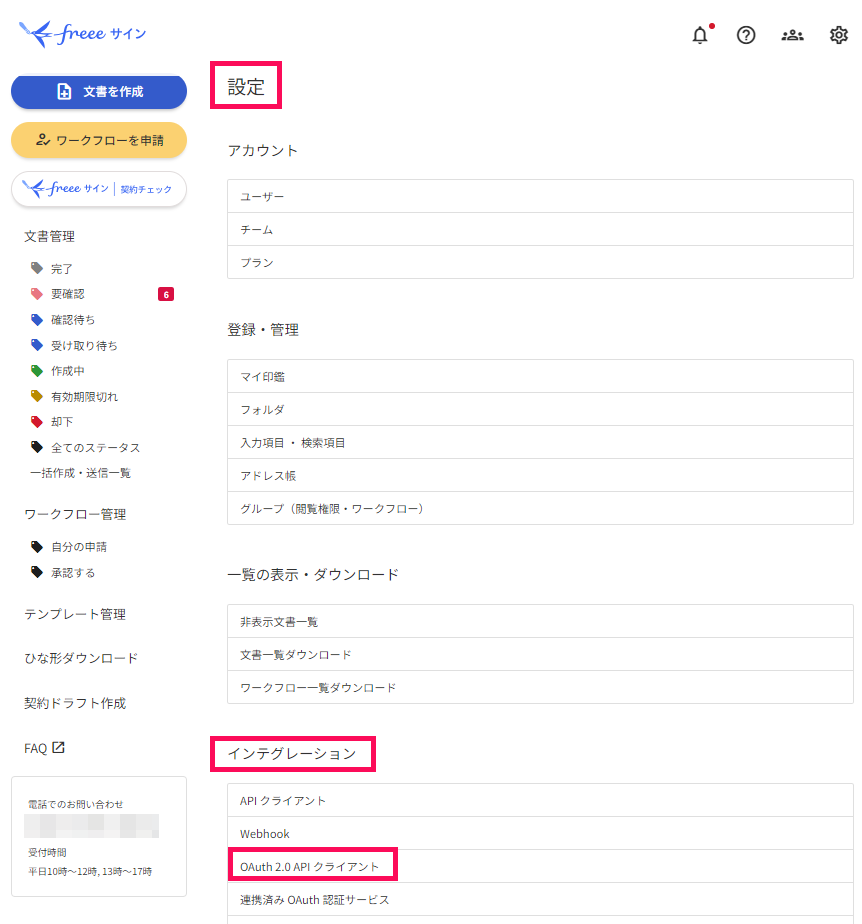This screenshot has width=862, height=924.
Task: Click the tag icon beside 自分の申請
Action: (x=37, y=547)
